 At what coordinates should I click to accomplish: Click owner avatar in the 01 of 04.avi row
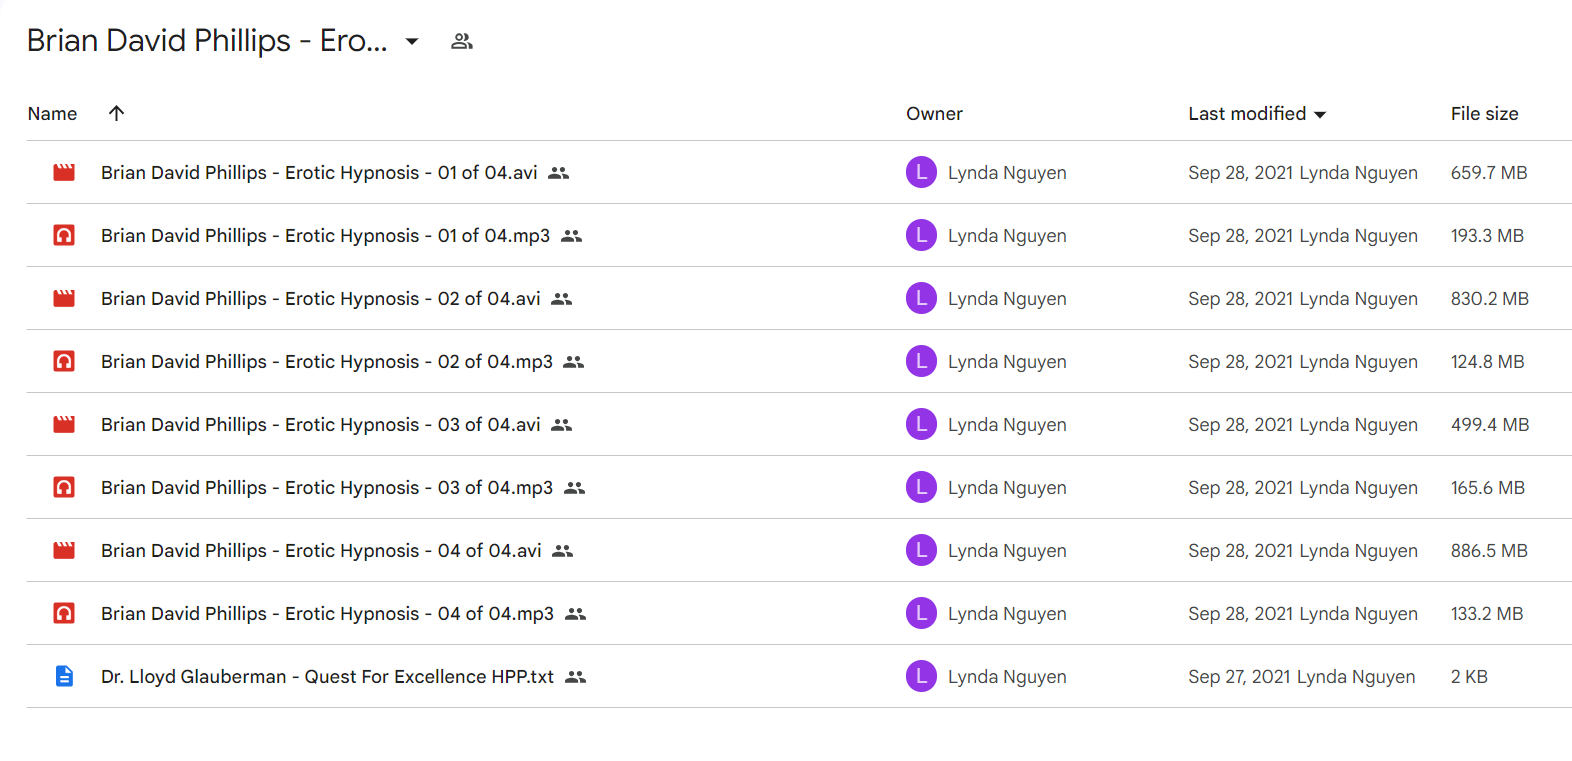pos(921,172)
